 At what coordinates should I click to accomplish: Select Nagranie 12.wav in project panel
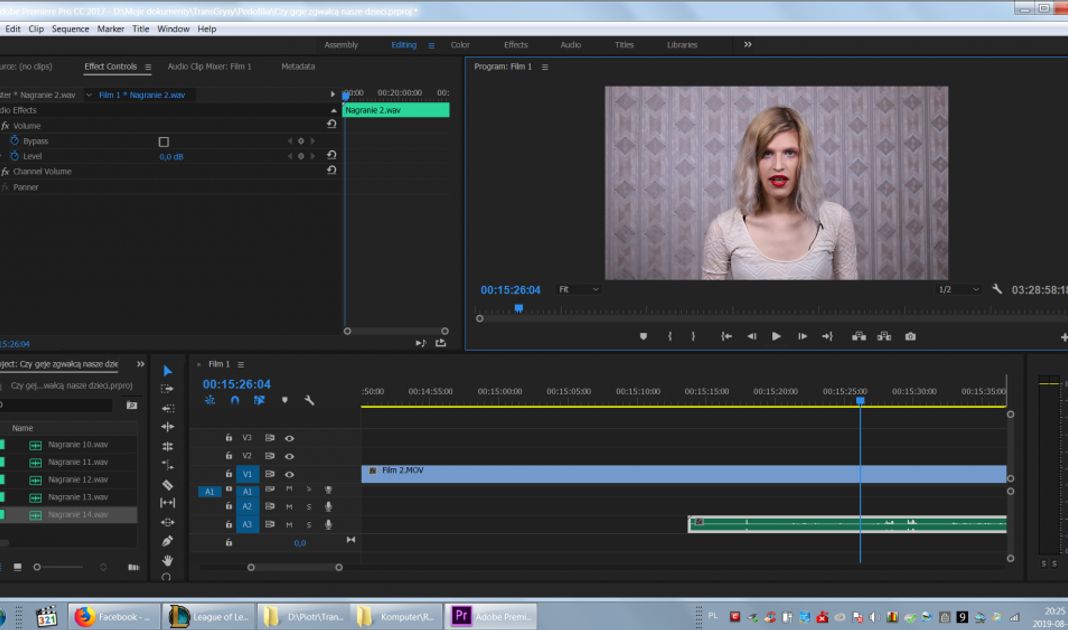(x=78, y=480)
